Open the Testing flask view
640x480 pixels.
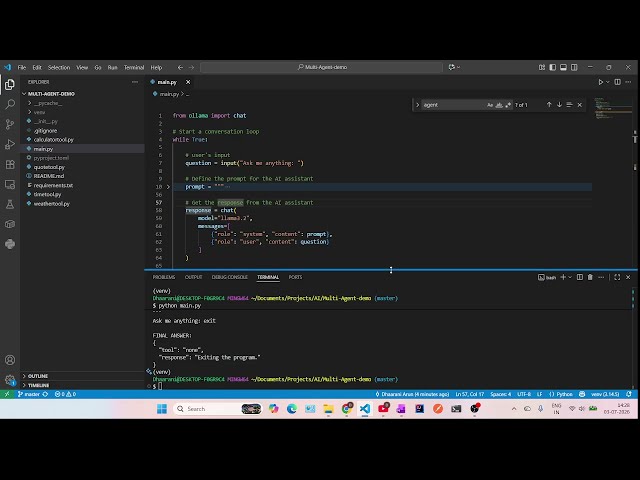pyautogui.click(x=10, y=204)
